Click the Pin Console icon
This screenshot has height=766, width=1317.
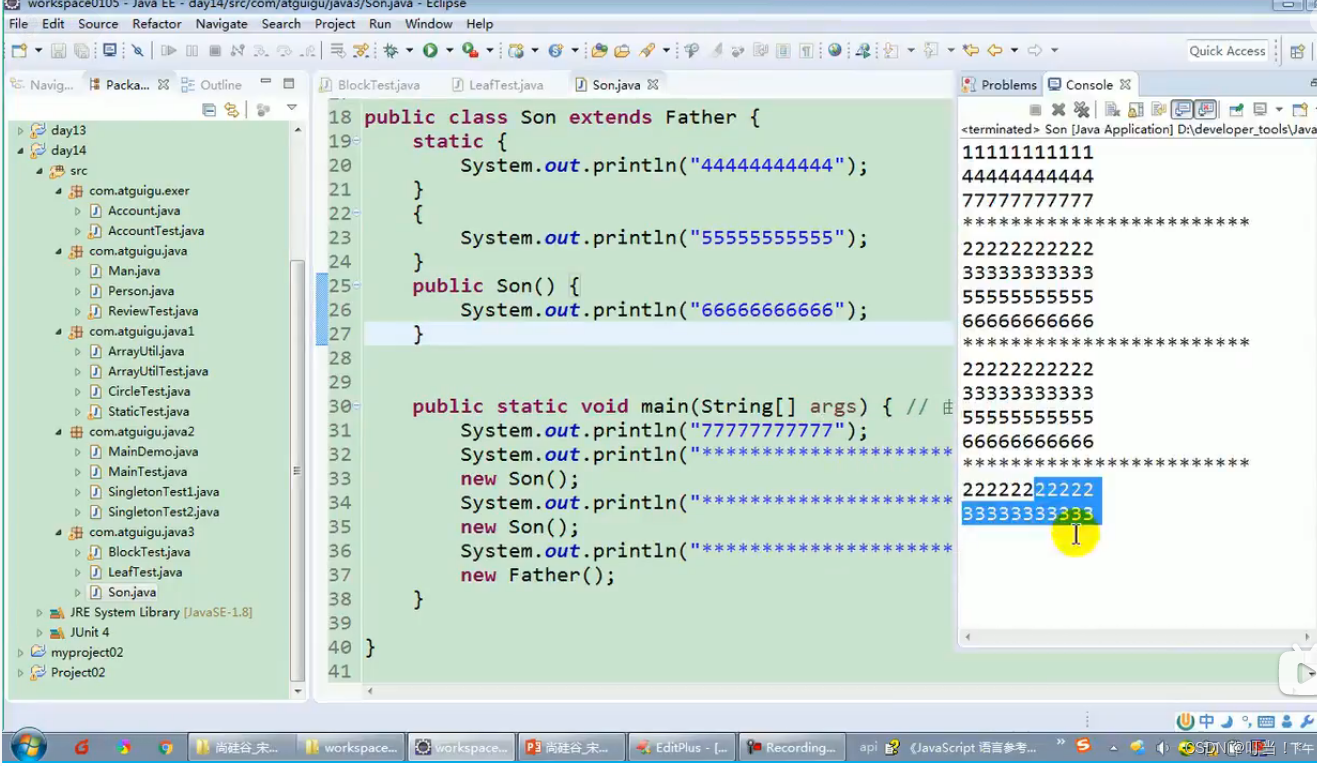click(1236, 110)
